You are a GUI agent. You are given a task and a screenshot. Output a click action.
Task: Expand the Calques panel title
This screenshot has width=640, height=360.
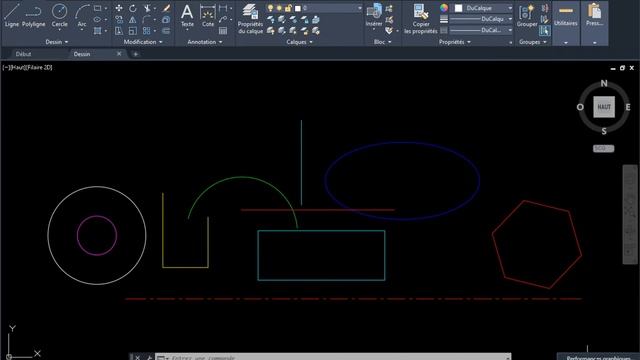point(299,42)
